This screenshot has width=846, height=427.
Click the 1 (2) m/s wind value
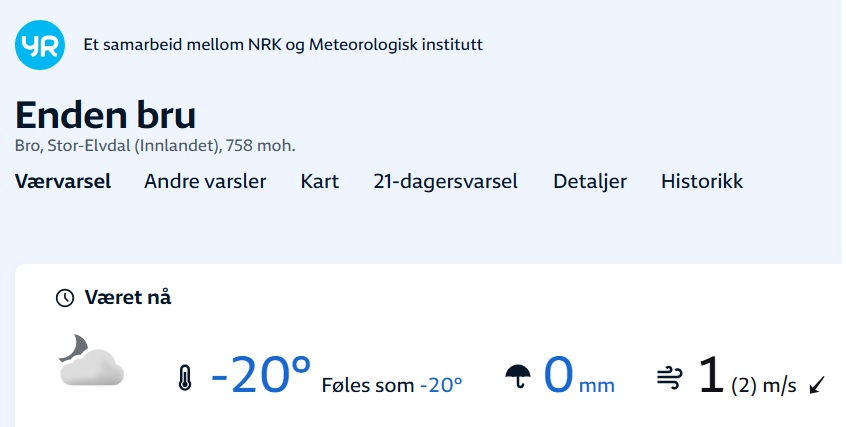(x=747, y=378)
